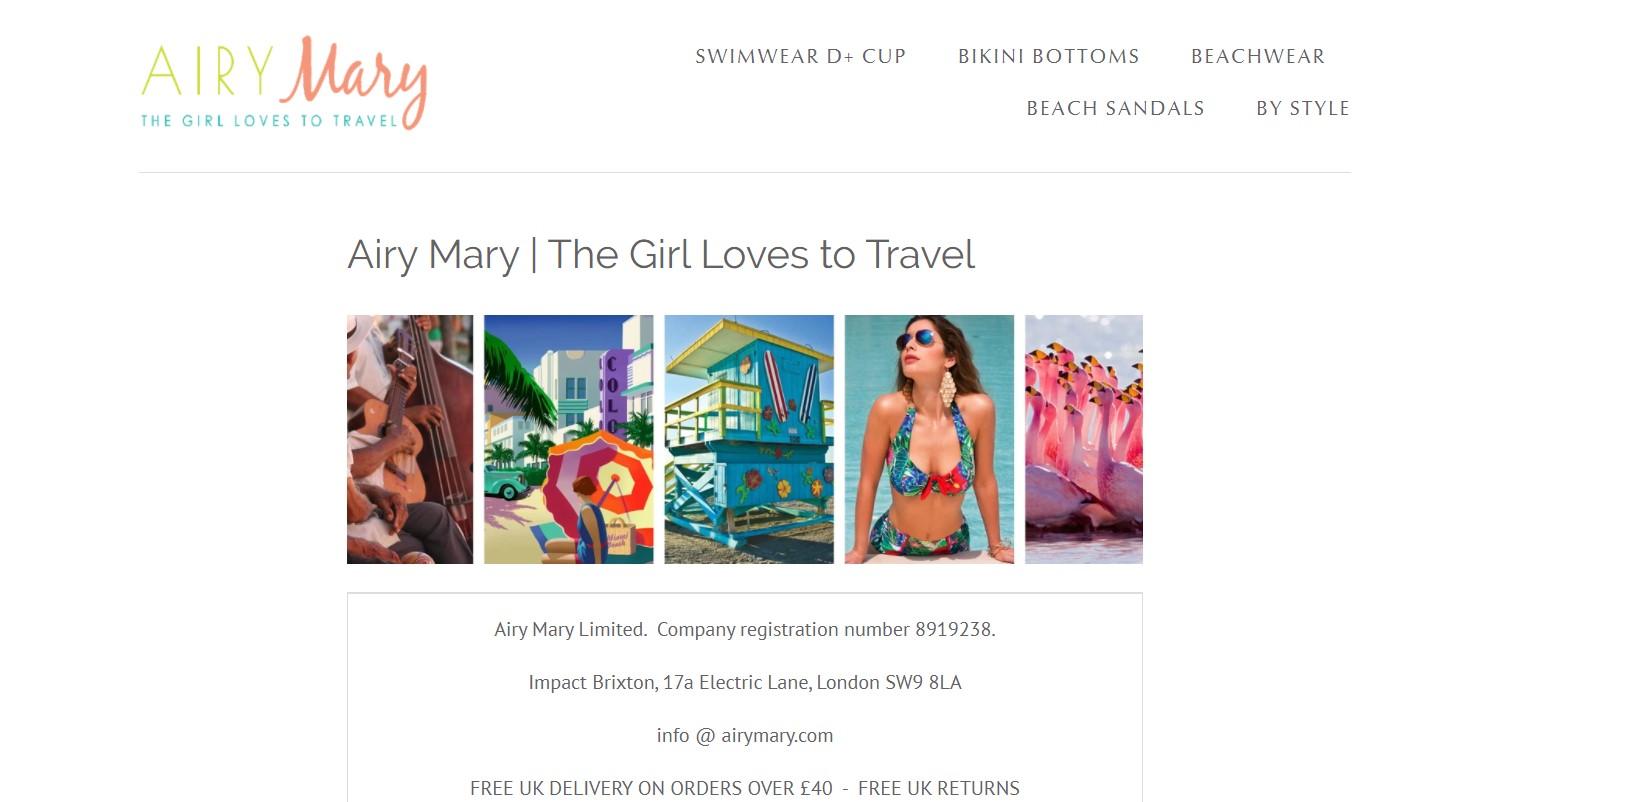Click the page heading Airy Mary | The Girl Loves to Travel
Image resolution: width=1651 pixels, height=802 pixels.
[661, 255]
